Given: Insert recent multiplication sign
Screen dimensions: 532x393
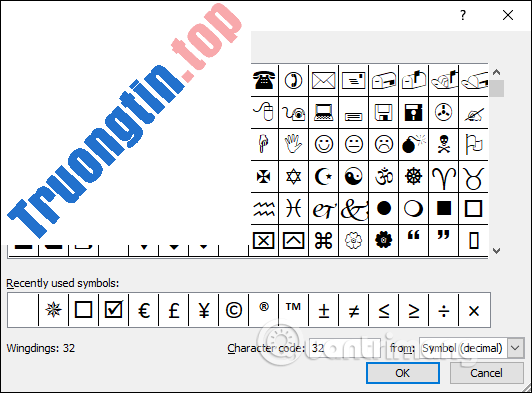Looking at the screenshot, I should coord(474,310).
